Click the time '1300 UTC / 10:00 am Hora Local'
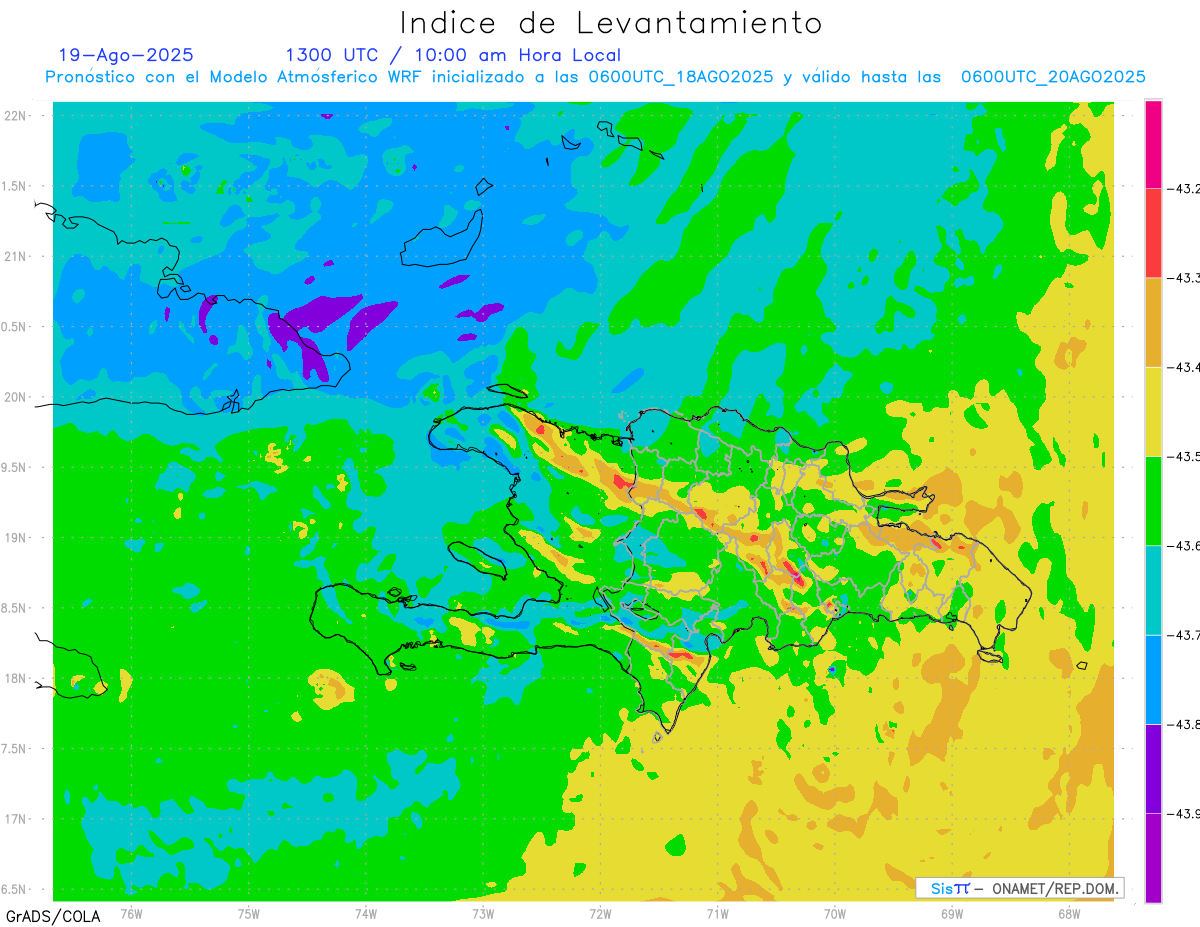This screenshot has width=1200, height=927. click(x=453, y=55)
